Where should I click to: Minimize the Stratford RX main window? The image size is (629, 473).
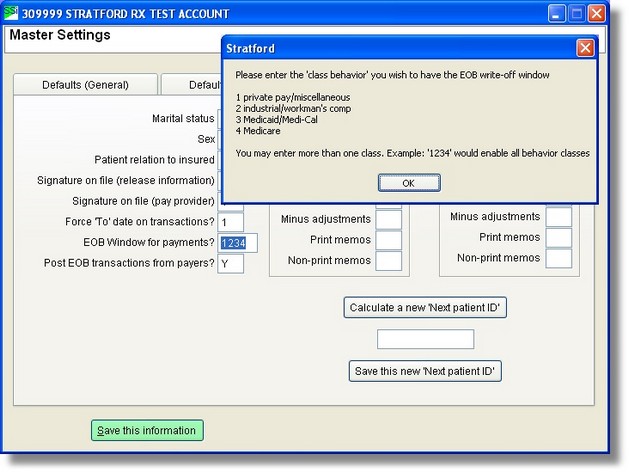556,14
